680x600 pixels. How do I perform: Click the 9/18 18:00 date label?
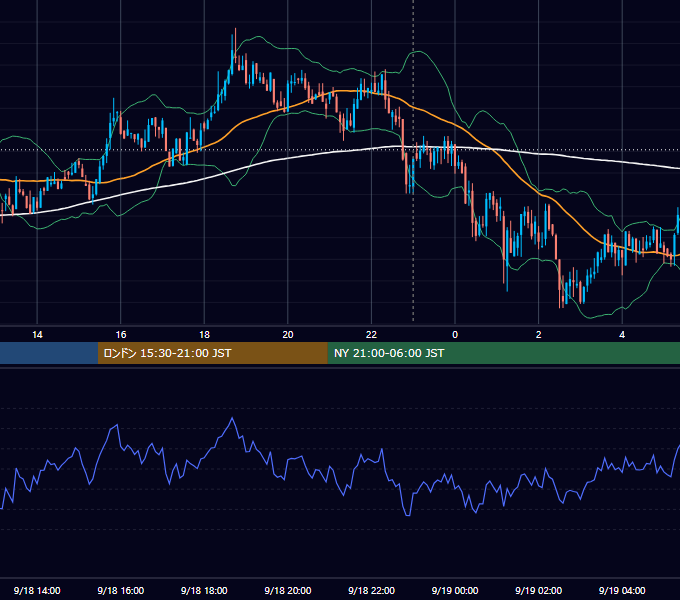tap(204, 590)
